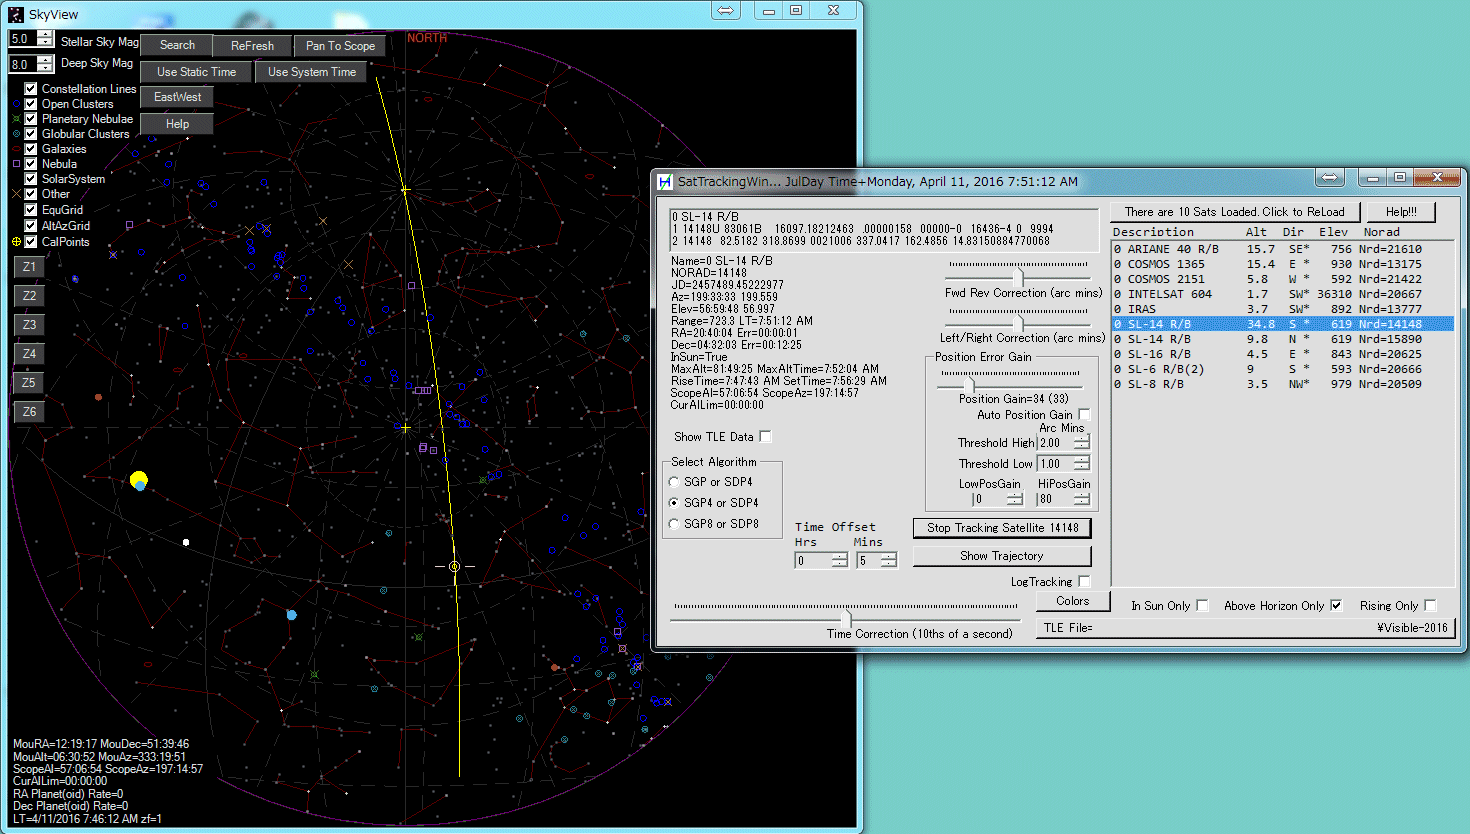The image size is (1470, 834).
Task: Click ReFresh in SkyView
Action: 252,46
